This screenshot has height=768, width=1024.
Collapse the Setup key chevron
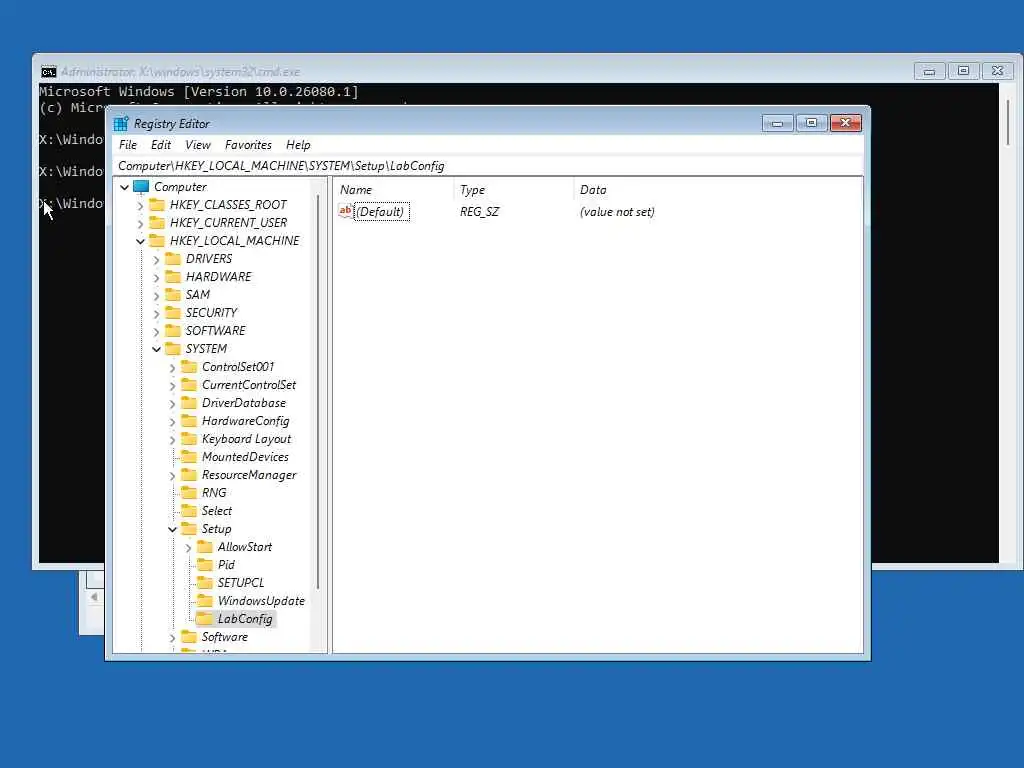[x=172, y=530]
